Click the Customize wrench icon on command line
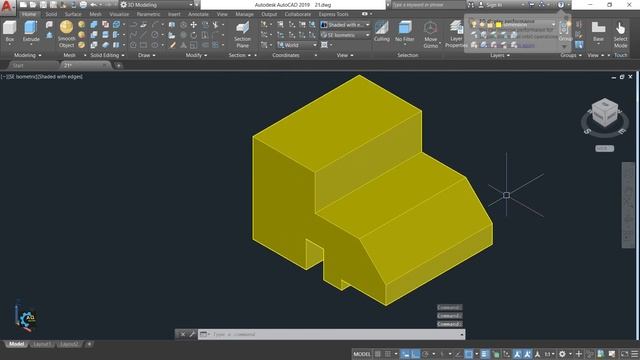Viewport: 640px width, 360px height. tap(192, 334)
